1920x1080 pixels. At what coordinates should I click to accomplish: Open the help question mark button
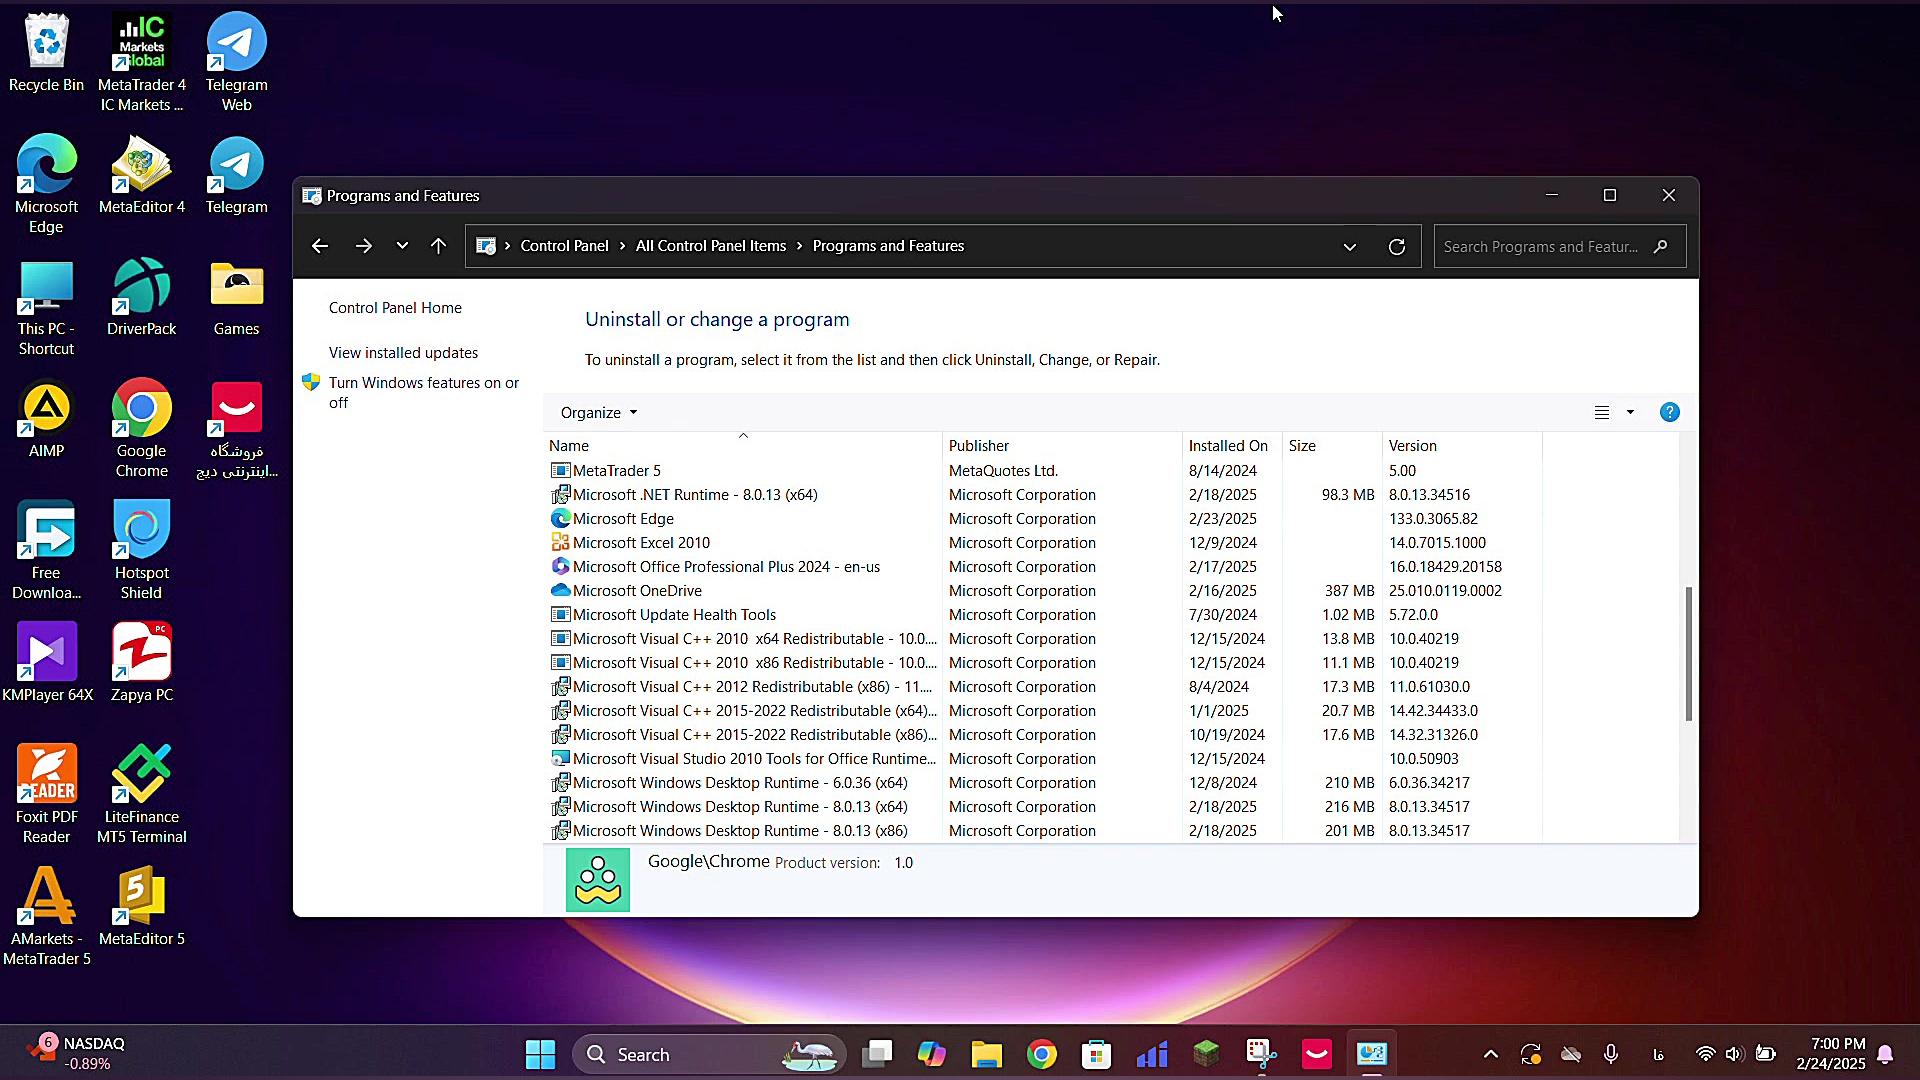(1669, 412)
